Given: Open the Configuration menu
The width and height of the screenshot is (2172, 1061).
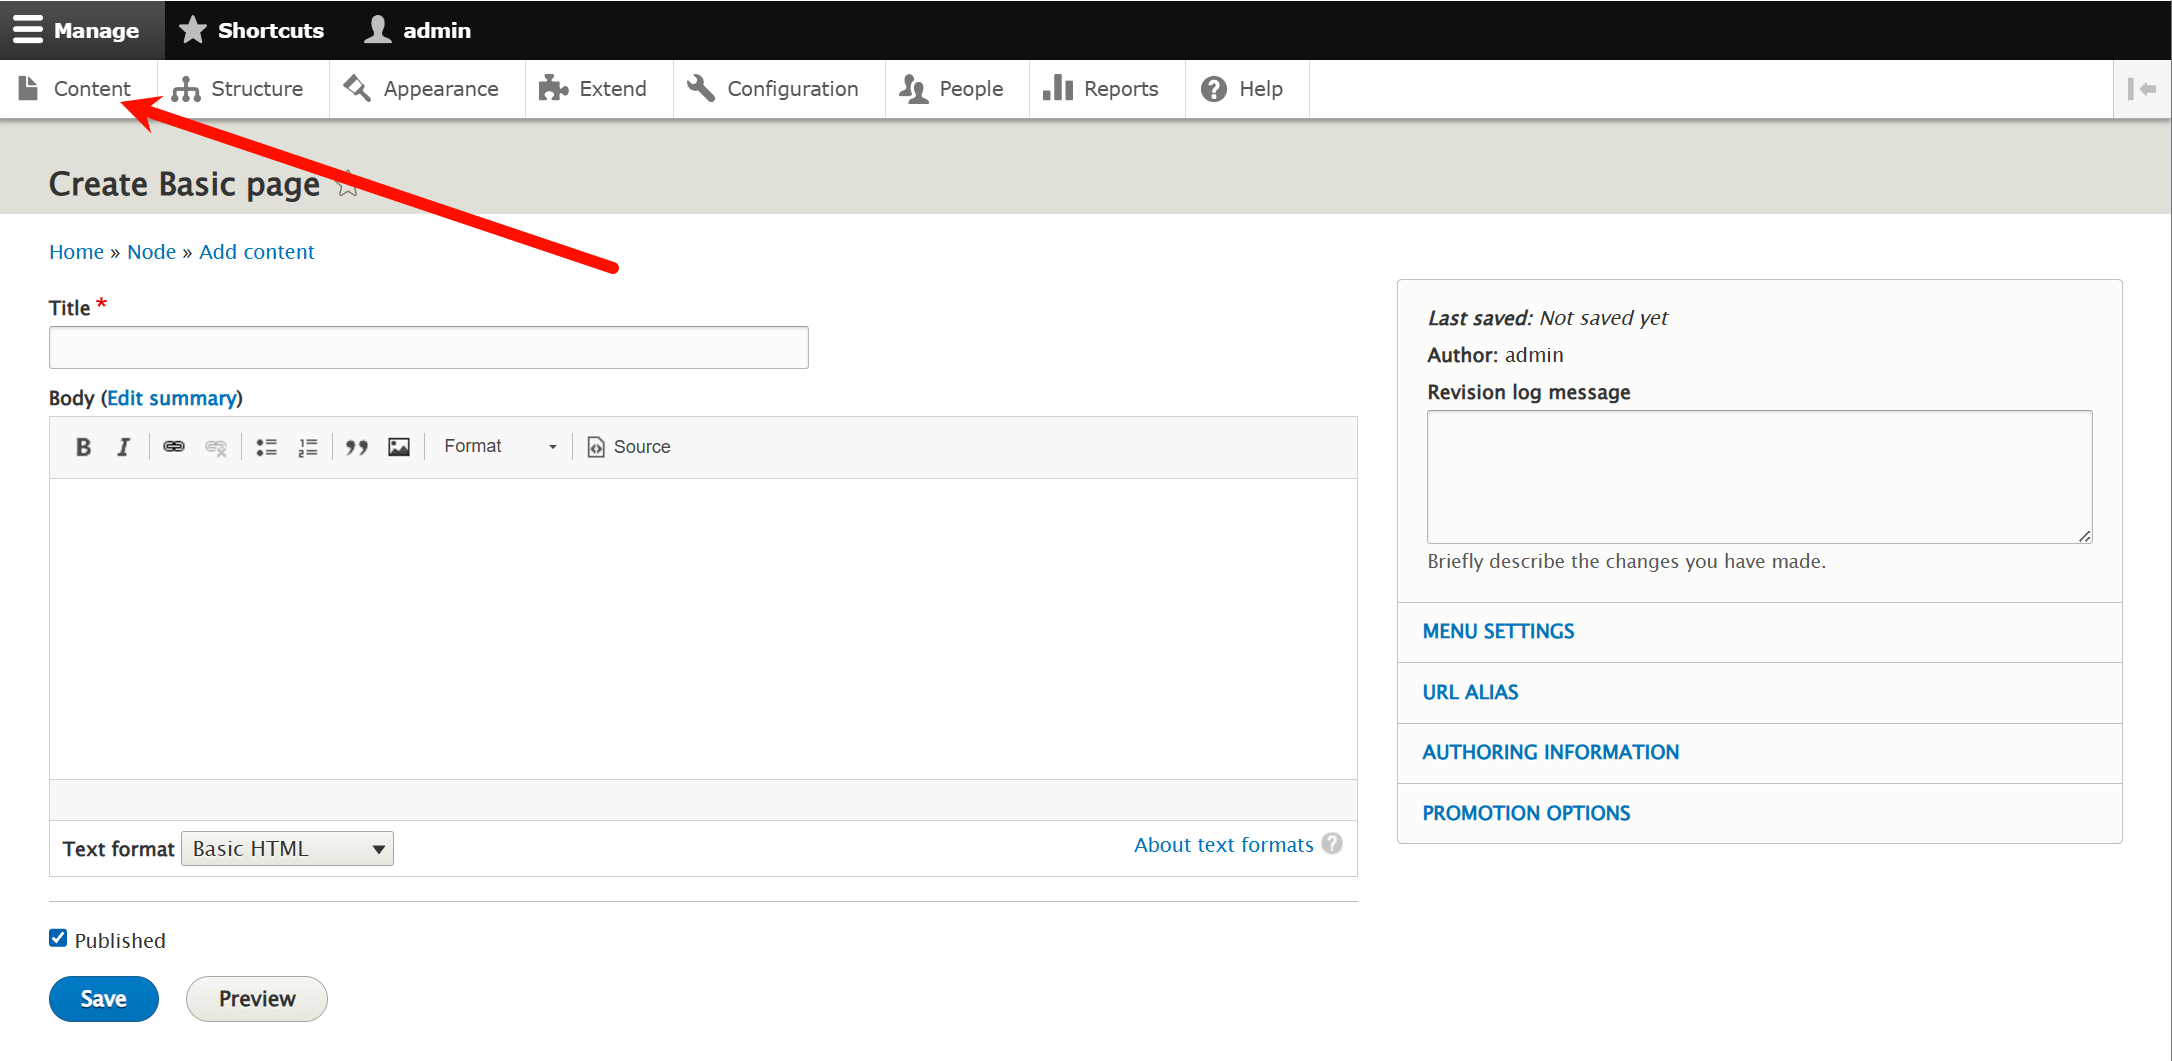Looking at the screenshot, I should [x=779, y=89].
